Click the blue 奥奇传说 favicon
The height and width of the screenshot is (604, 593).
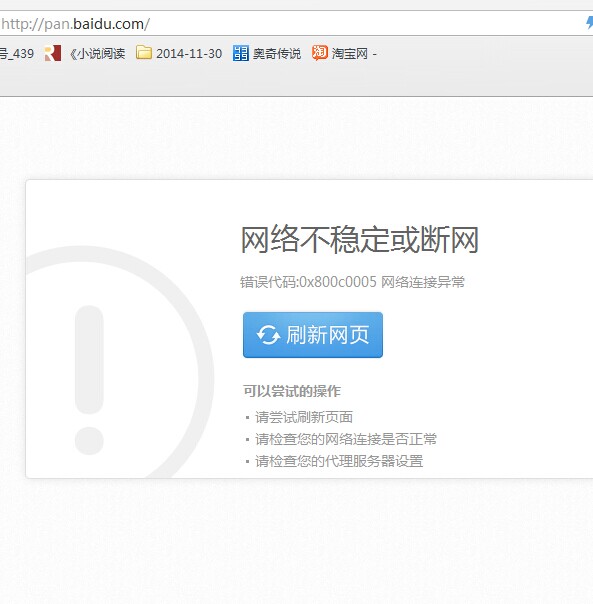240,53
